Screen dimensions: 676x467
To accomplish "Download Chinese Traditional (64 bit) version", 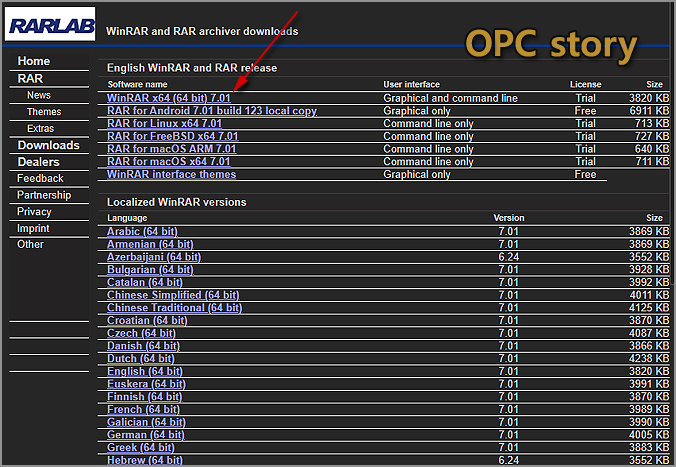I will point(175,308).
